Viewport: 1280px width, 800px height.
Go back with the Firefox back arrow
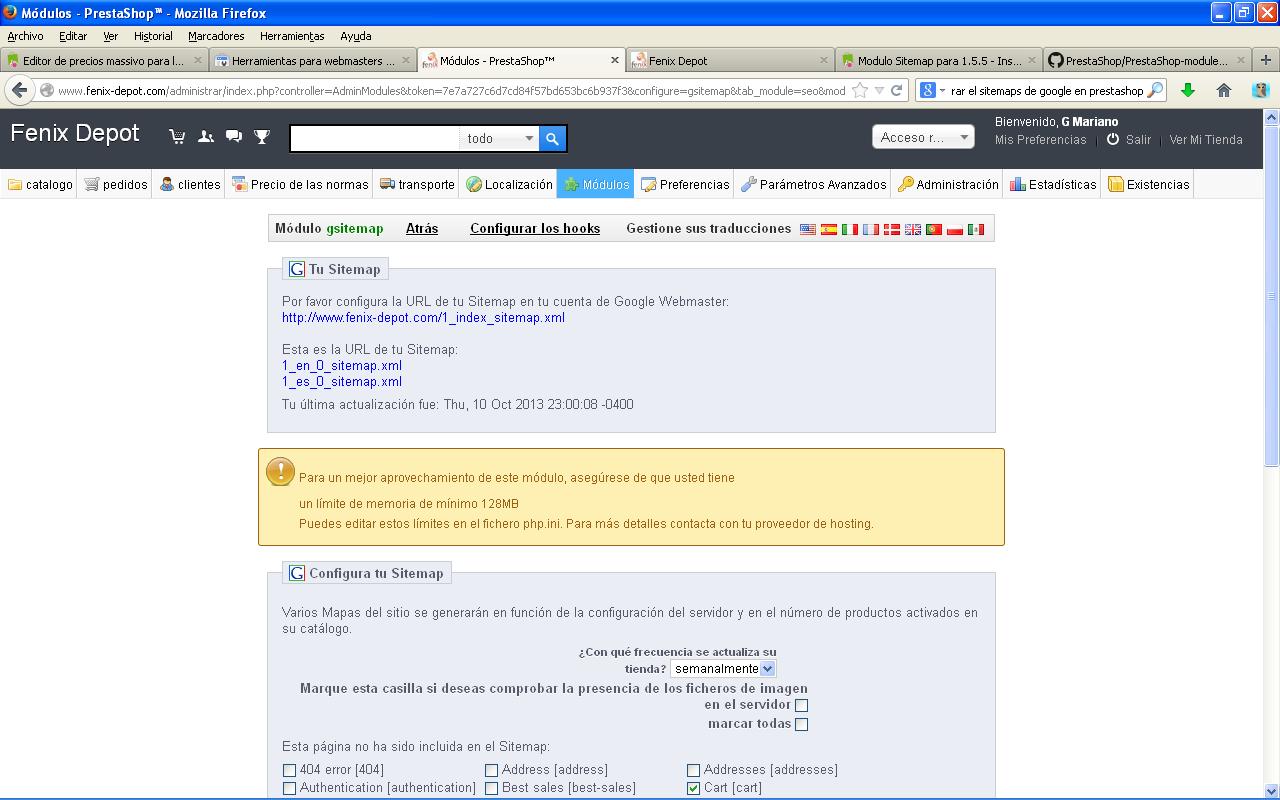[20, 90]
